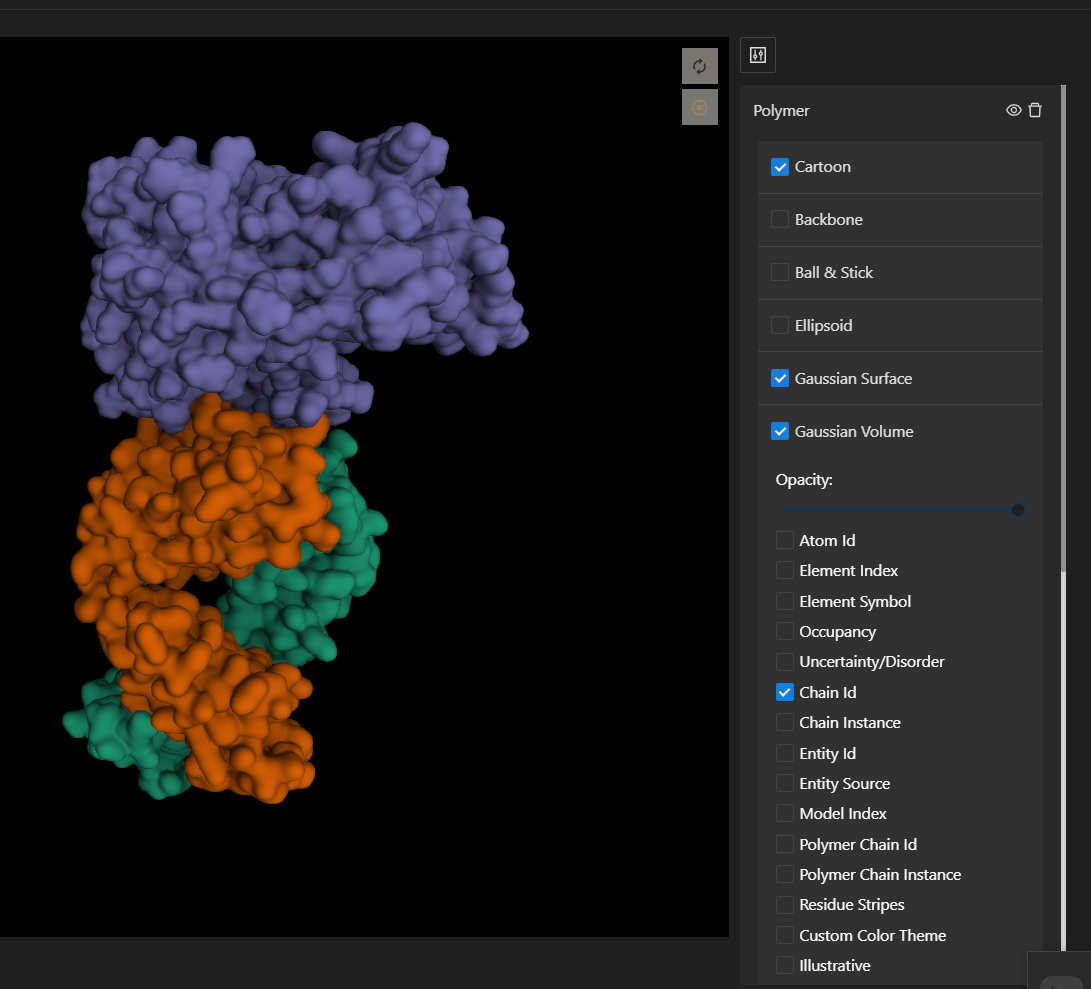1091x989 pixels.
Task: Uncheck the Chain Id color option
Action: (x=785, y=693)
